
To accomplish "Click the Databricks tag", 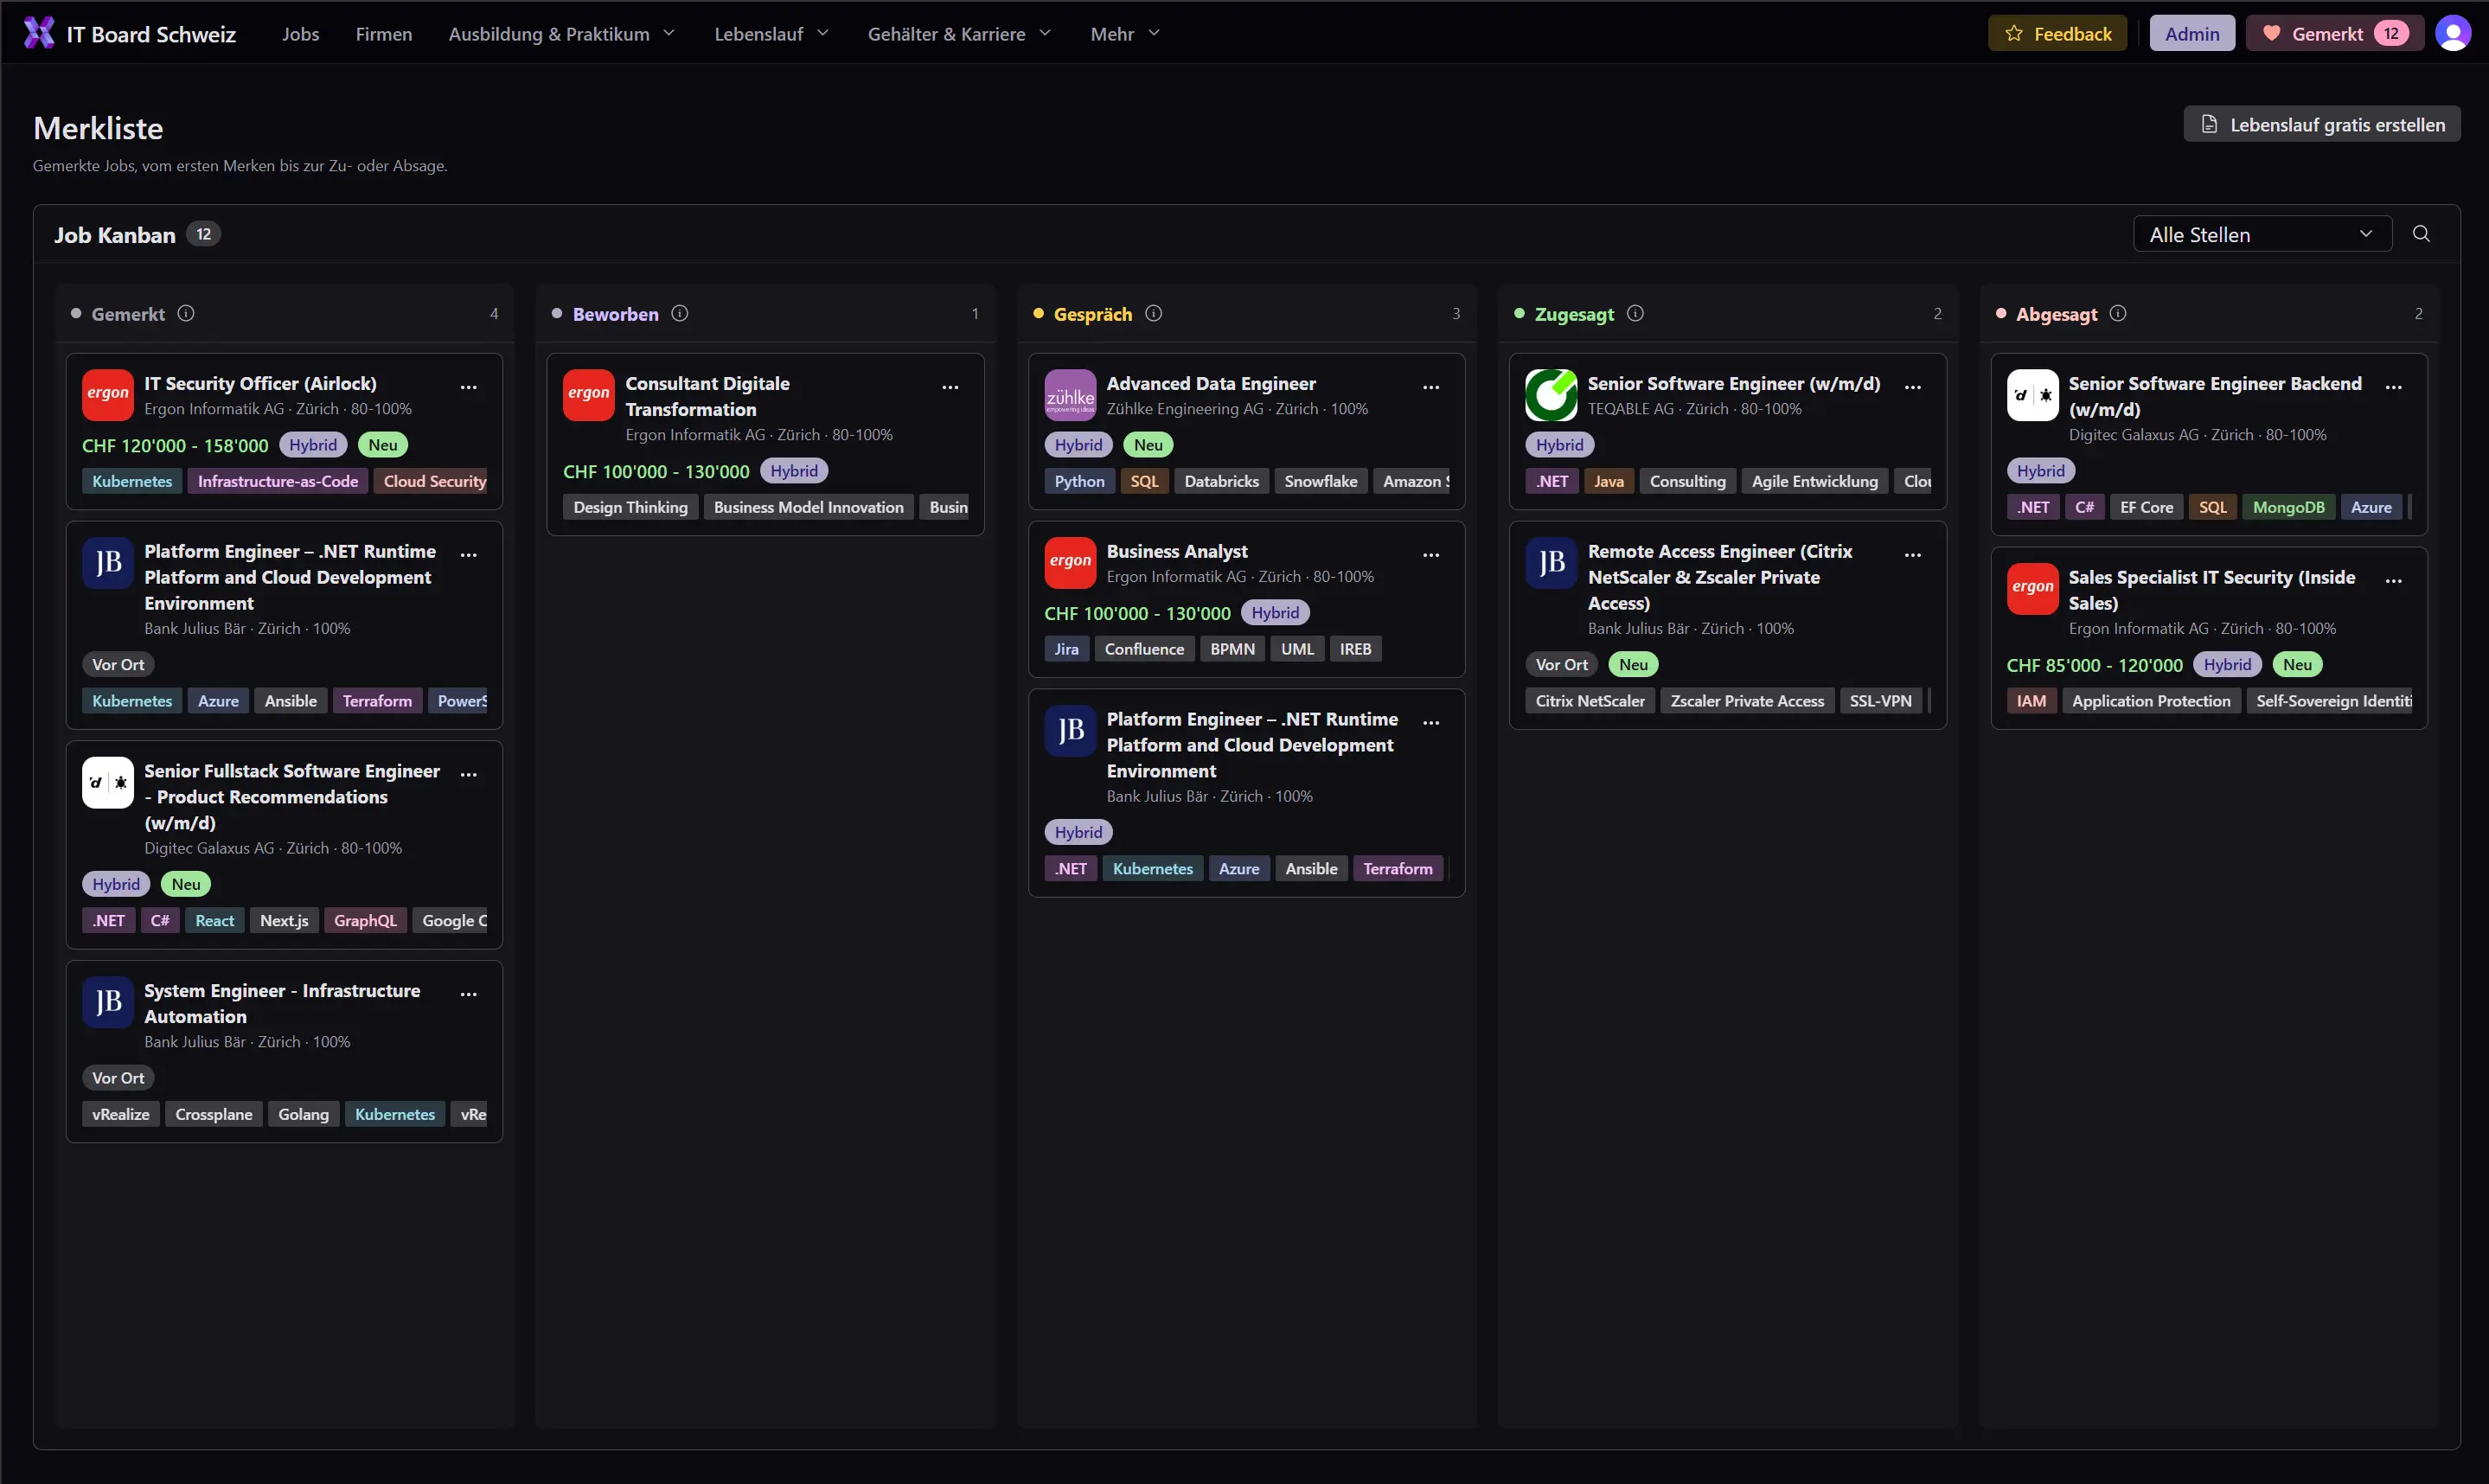I will tap(1222, 482).
